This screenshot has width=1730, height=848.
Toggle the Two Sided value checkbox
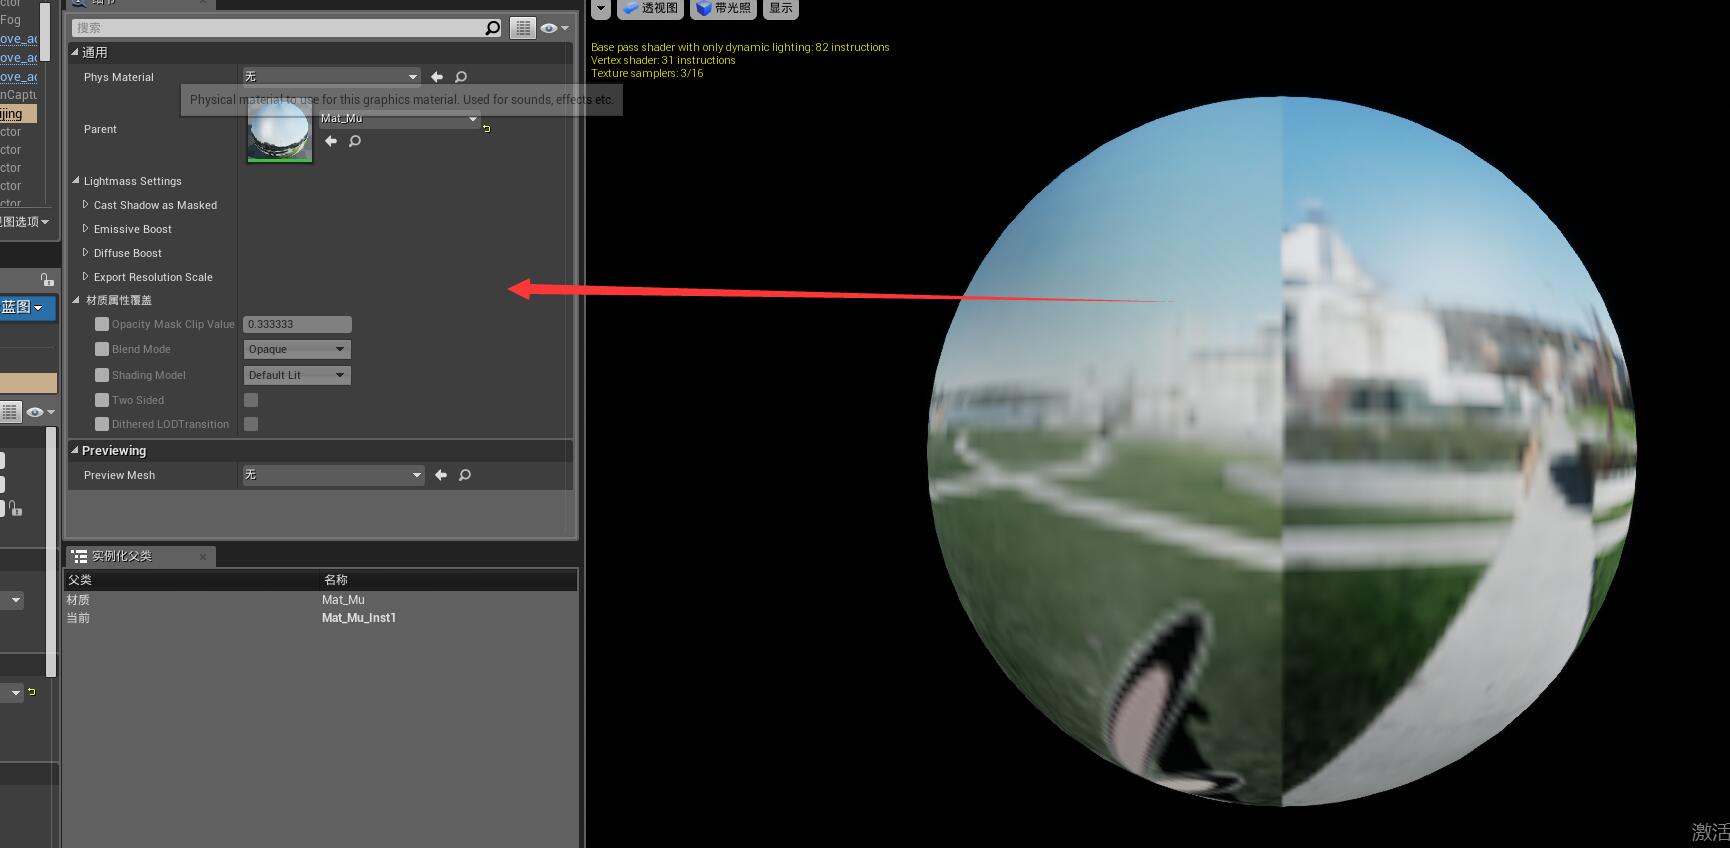tap(251, 400)
